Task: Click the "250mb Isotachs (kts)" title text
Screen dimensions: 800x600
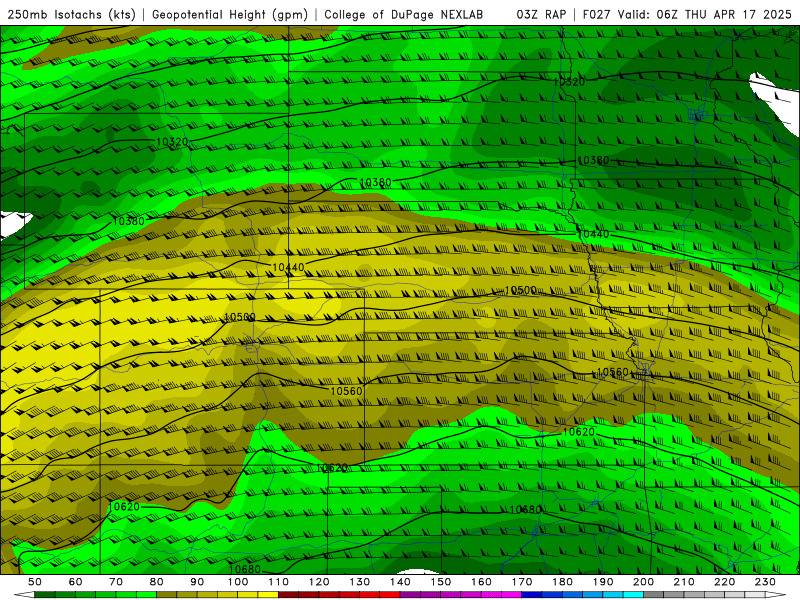Action: [x=71, y=15]
